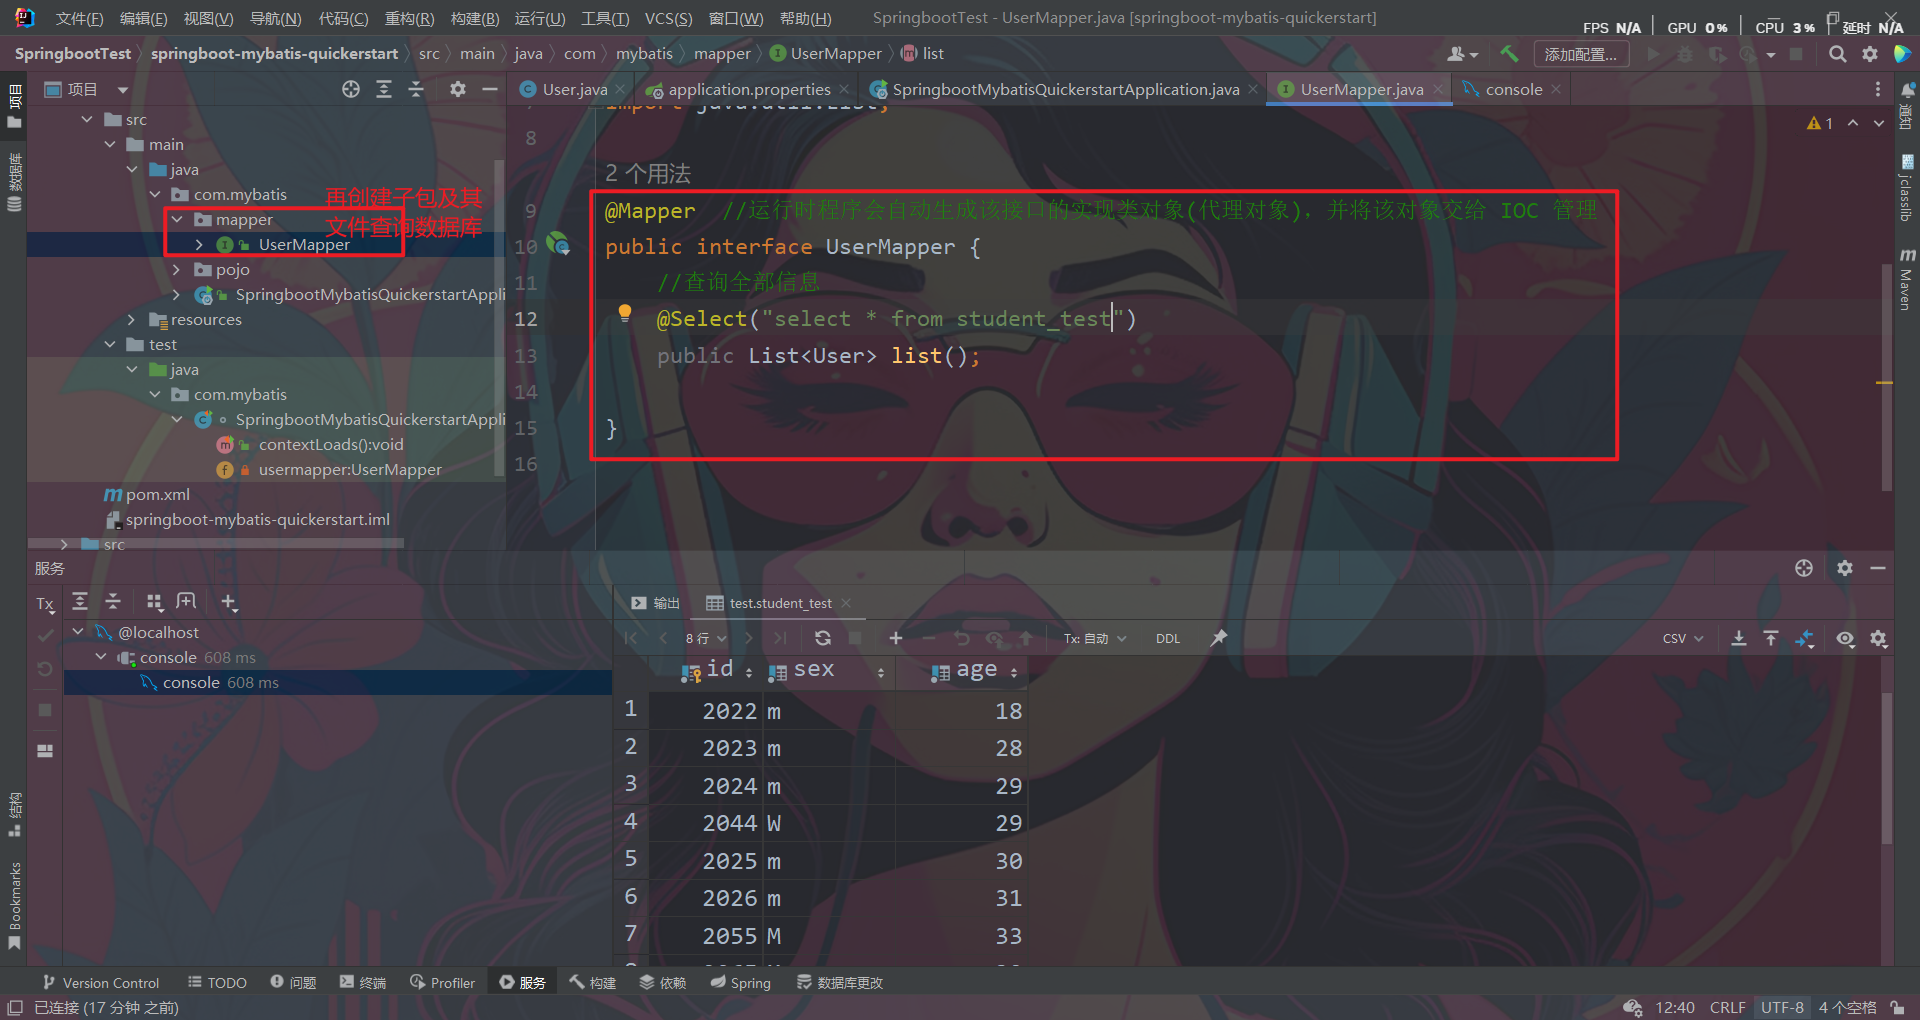
Task: Toggle the Bookmarks tool window strip button
Action: click(14, 907)
